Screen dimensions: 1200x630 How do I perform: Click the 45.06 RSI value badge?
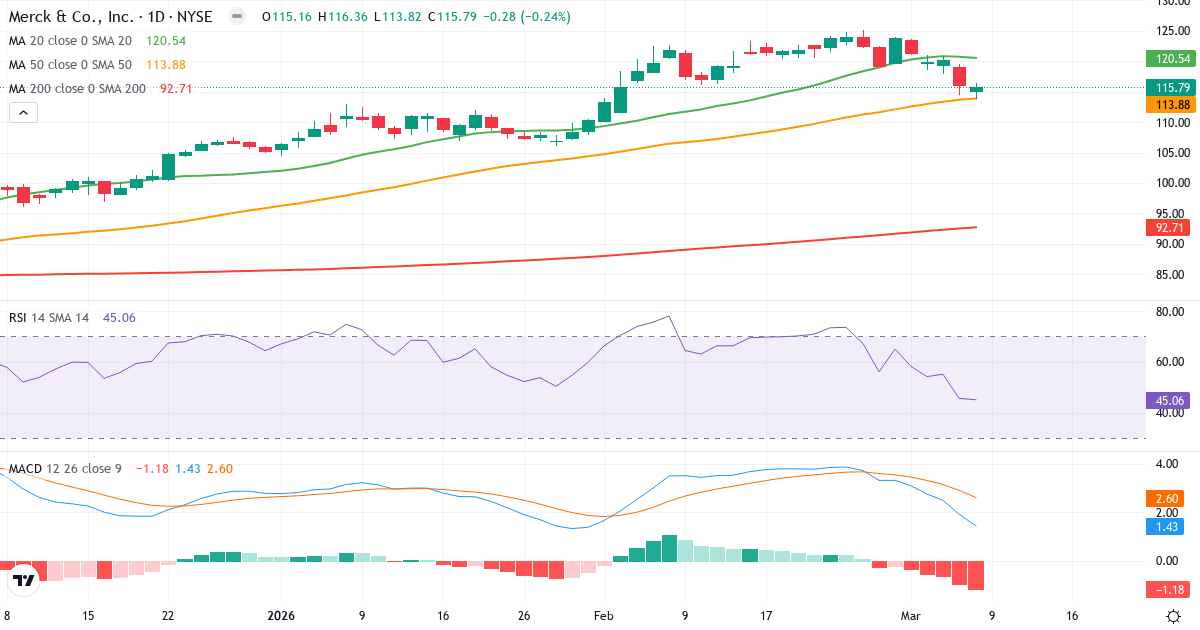click(1169, 400)
